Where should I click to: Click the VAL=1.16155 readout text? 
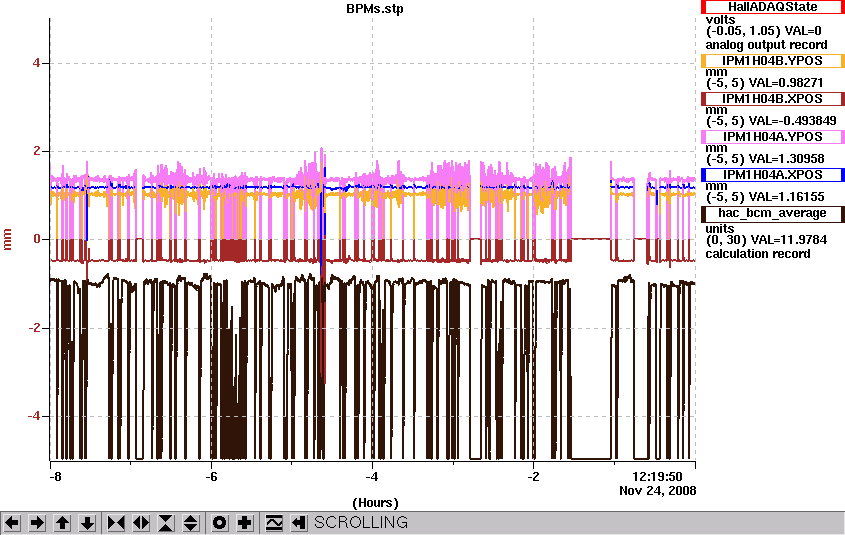787,197
